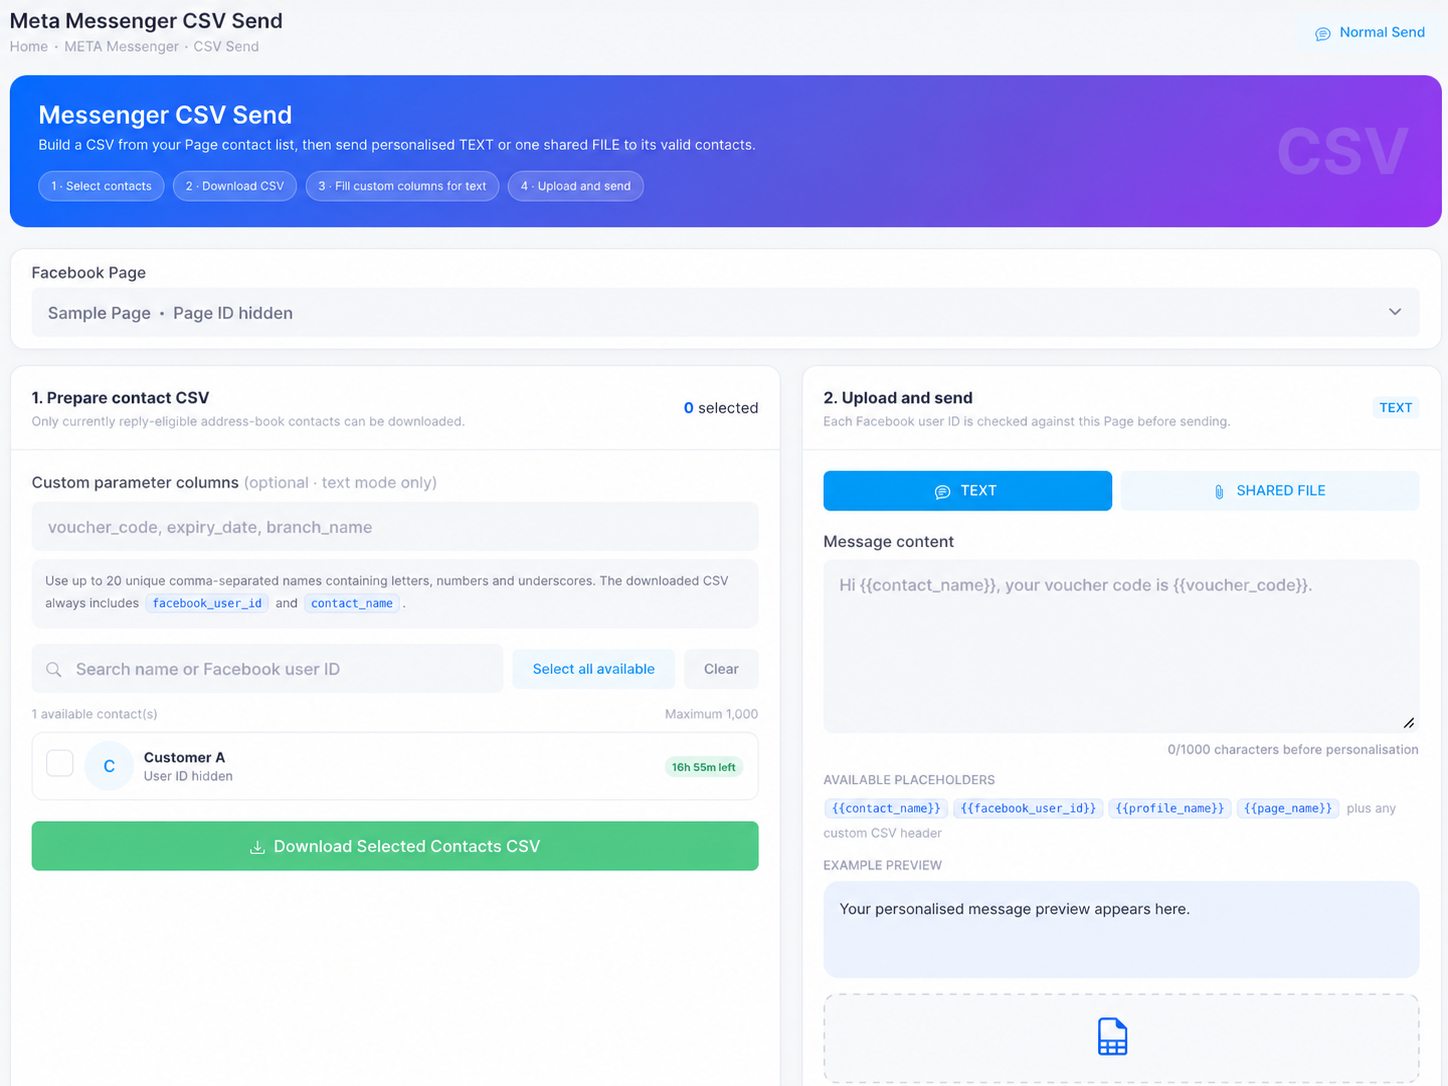Click the facebook_user_id code tag
This screenshot has width=1448, height=1086.
[x=207, y=603]
